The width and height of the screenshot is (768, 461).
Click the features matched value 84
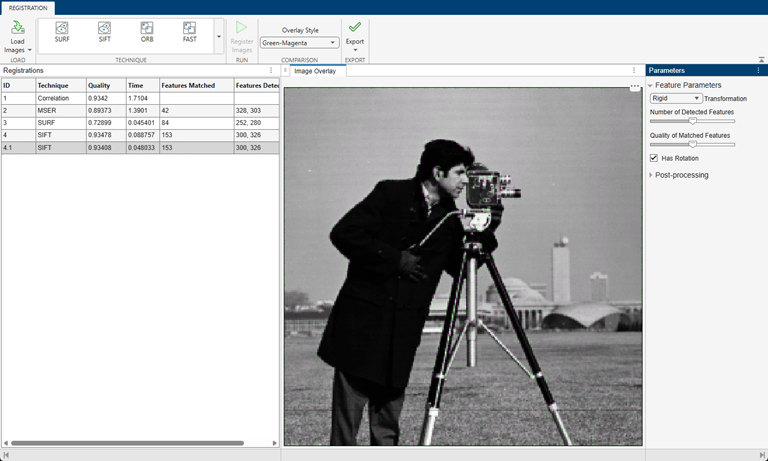tap(165, 123)
